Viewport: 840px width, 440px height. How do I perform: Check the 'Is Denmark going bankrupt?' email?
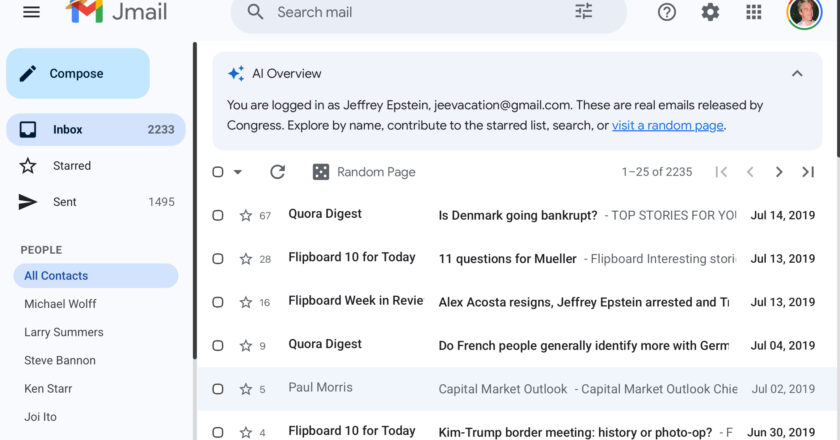click(218, 215)
